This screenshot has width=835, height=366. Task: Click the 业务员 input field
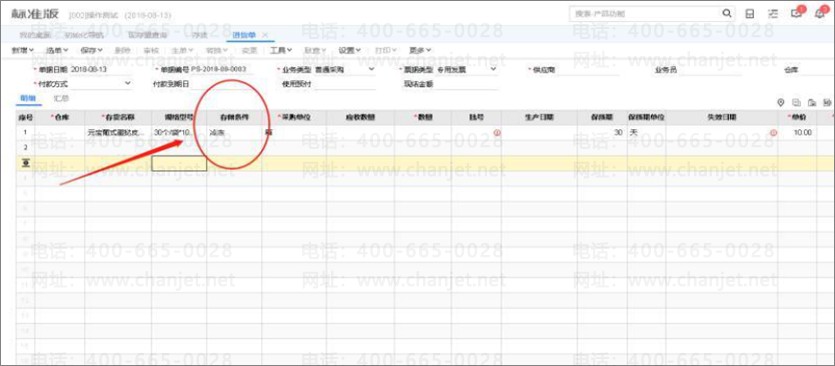[711, 70]
